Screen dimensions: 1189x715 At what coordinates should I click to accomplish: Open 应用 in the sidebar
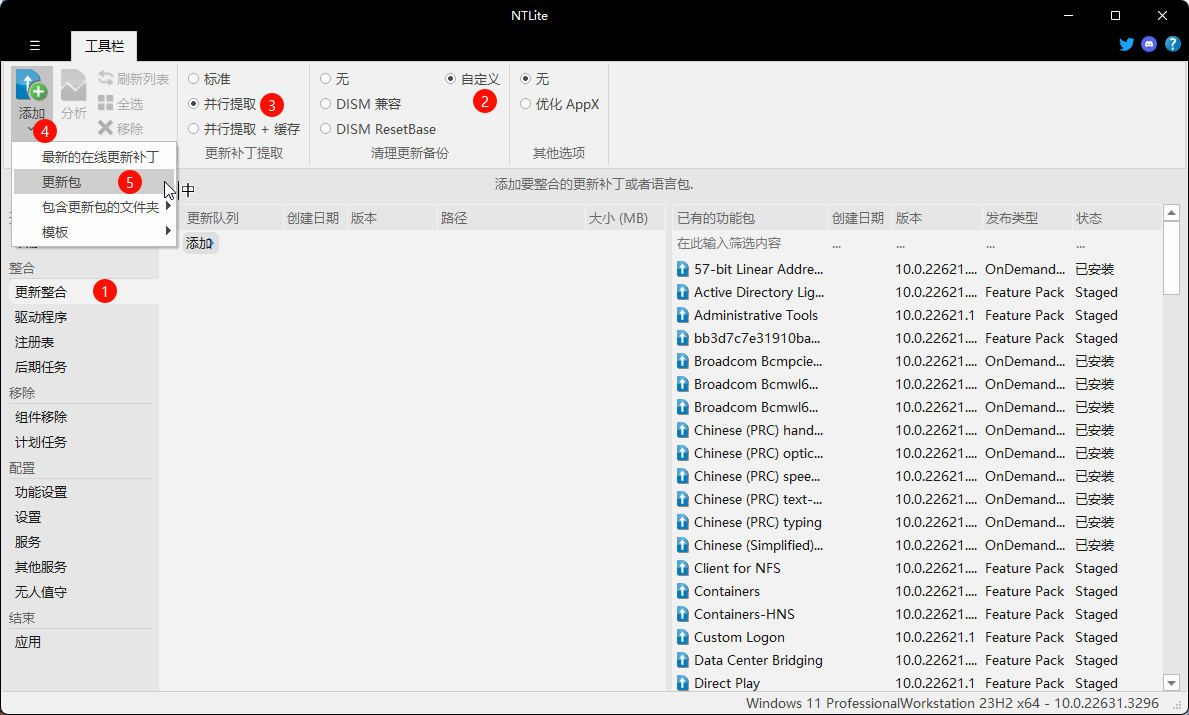coord(28,642)
